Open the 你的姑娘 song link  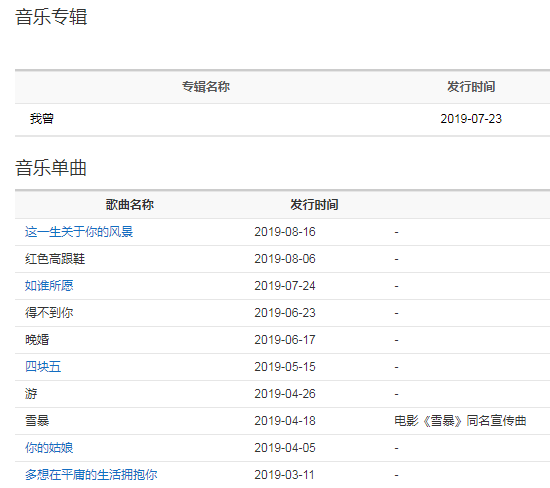tap(49, 448)
